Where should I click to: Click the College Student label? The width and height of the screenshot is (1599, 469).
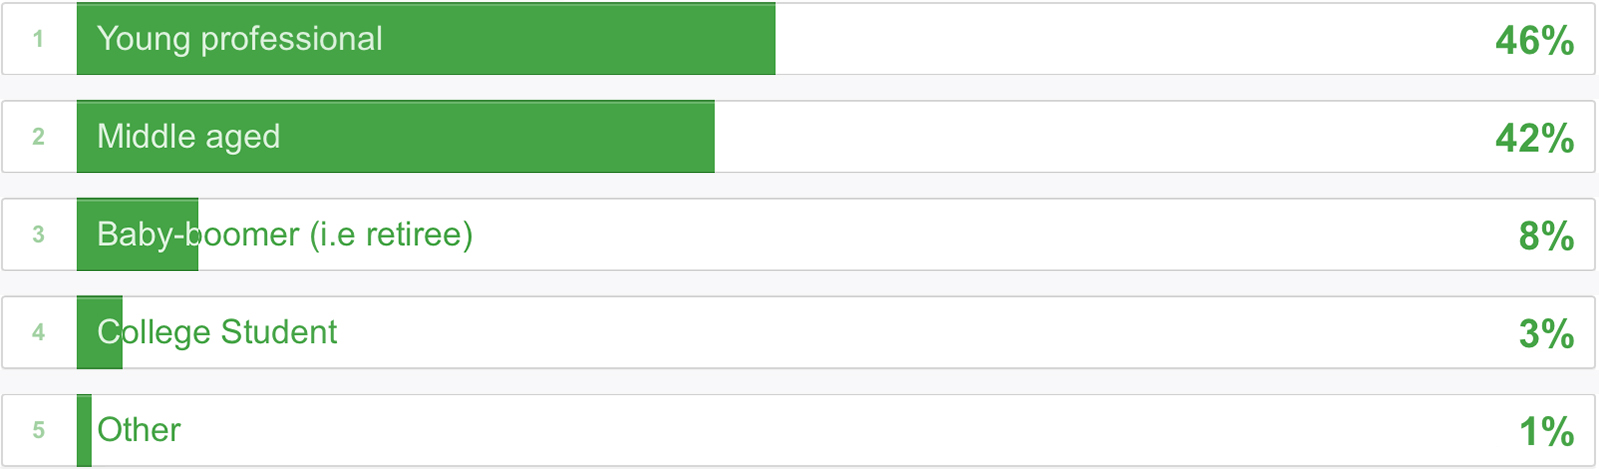217,332
